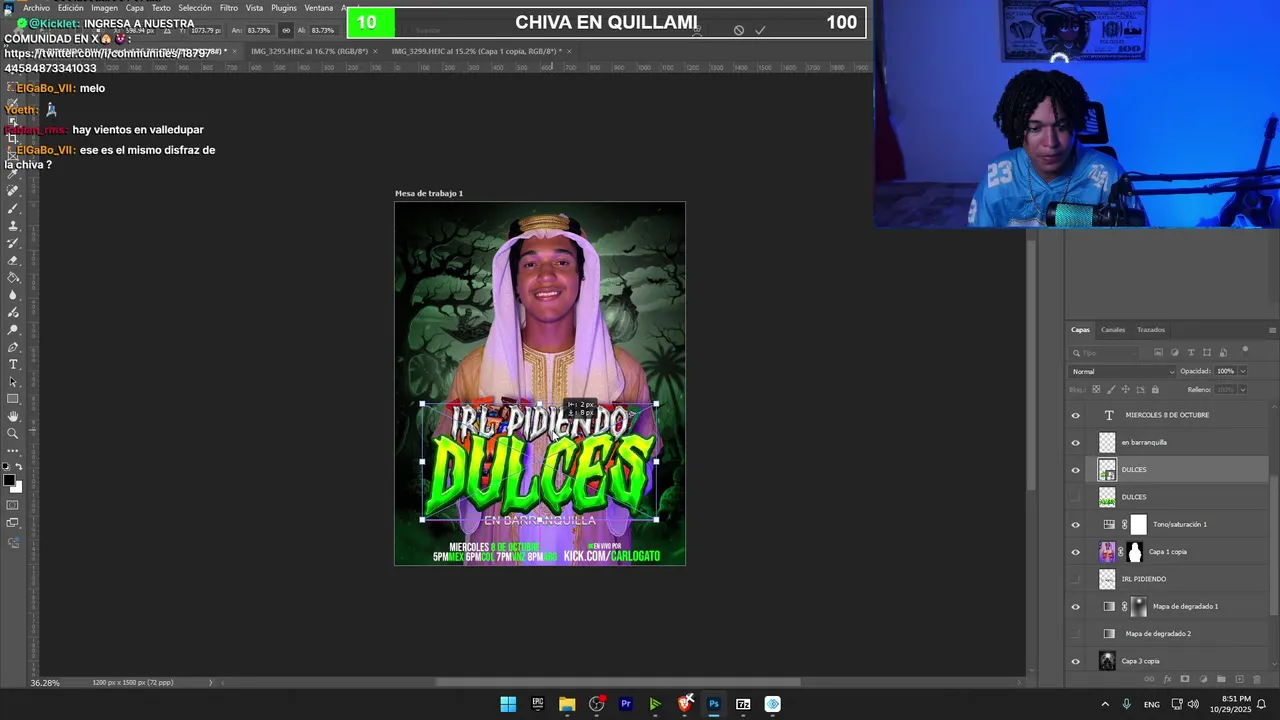The width and height of the screenshot is (1280, 720).
Task: Select the Rectangle shape tool
Action: click(x=13, y=400)
